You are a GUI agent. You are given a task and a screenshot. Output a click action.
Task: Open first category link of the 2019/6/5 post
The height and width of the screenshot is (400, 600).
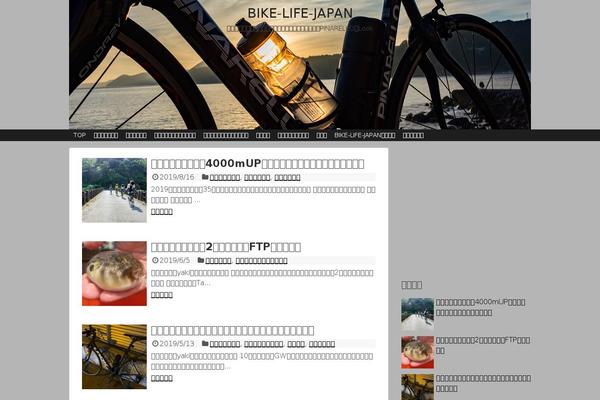(x=218, y=261)
